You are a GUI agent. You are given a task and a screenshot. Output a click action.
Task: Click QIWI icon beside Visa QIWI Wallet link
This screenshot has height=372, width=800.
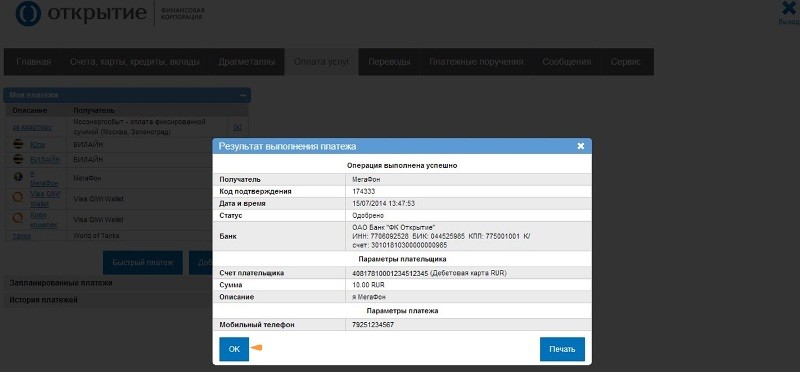[18, 197]
